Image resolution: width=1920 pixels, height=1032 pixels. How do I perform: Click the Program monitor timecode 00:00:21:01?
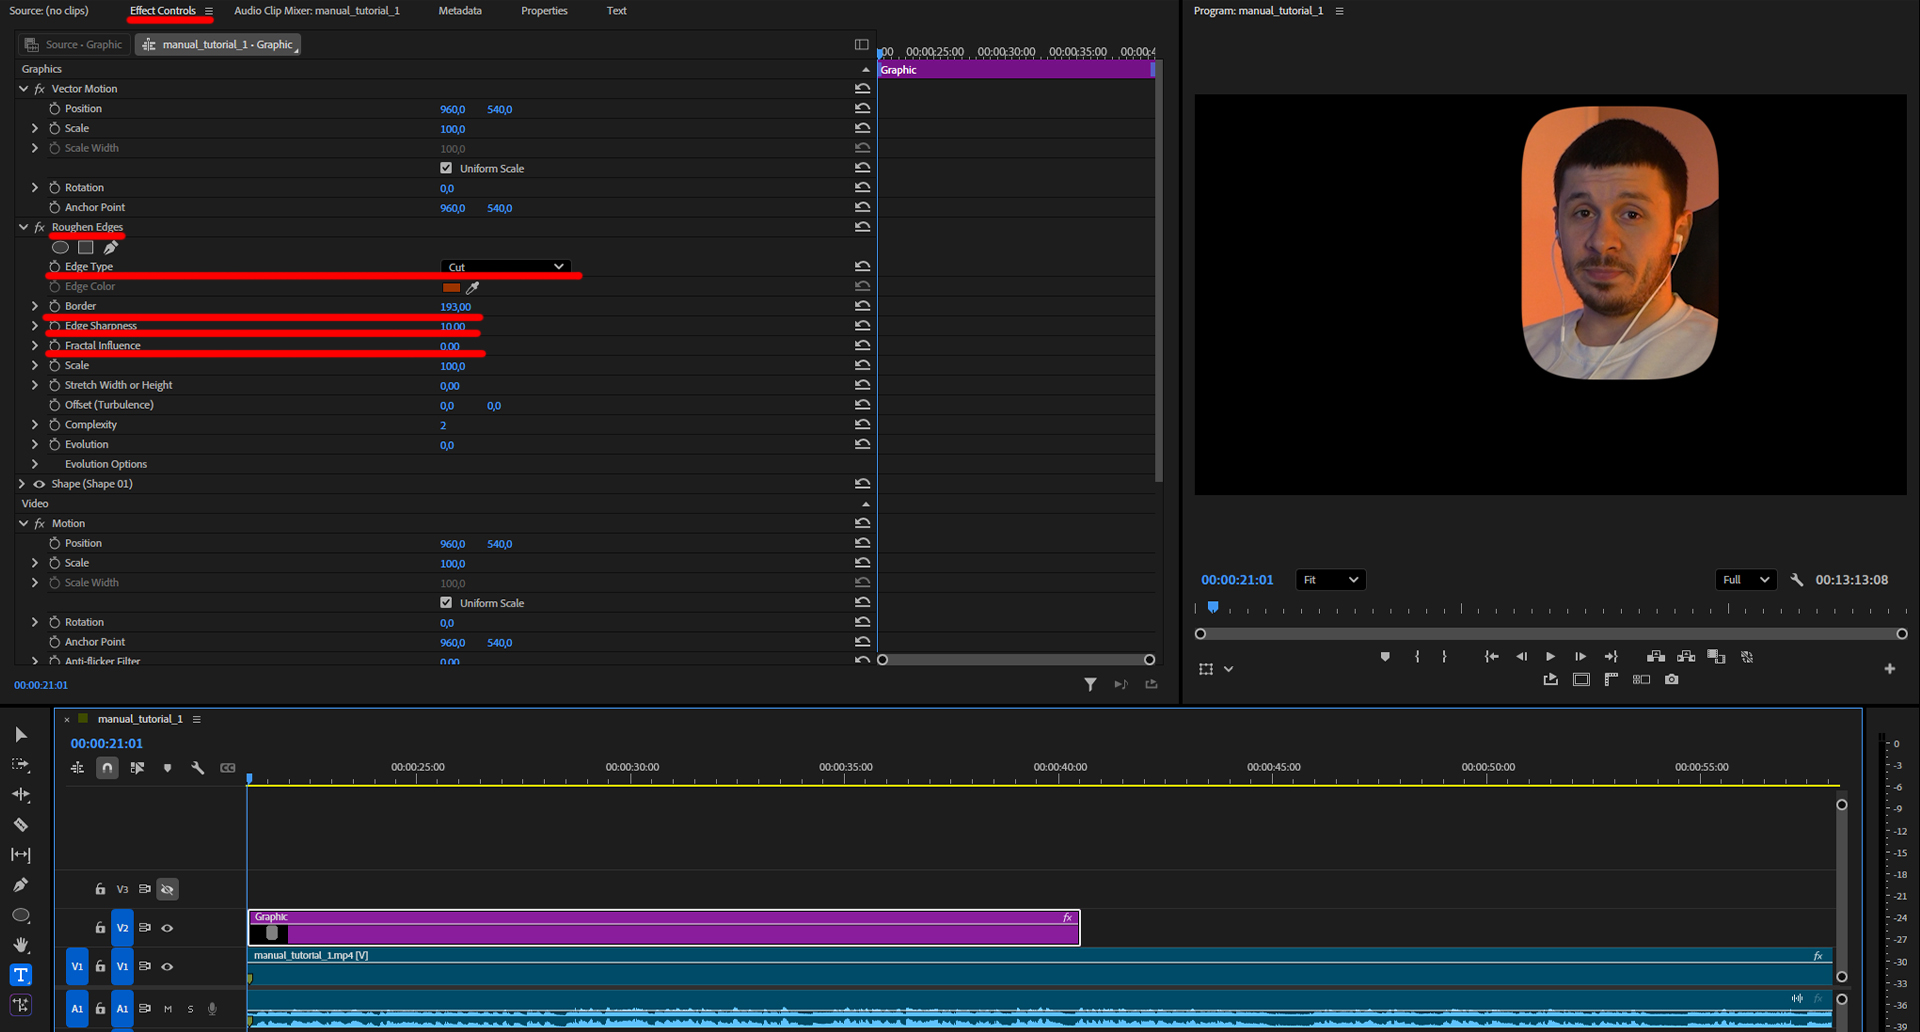1237,580
